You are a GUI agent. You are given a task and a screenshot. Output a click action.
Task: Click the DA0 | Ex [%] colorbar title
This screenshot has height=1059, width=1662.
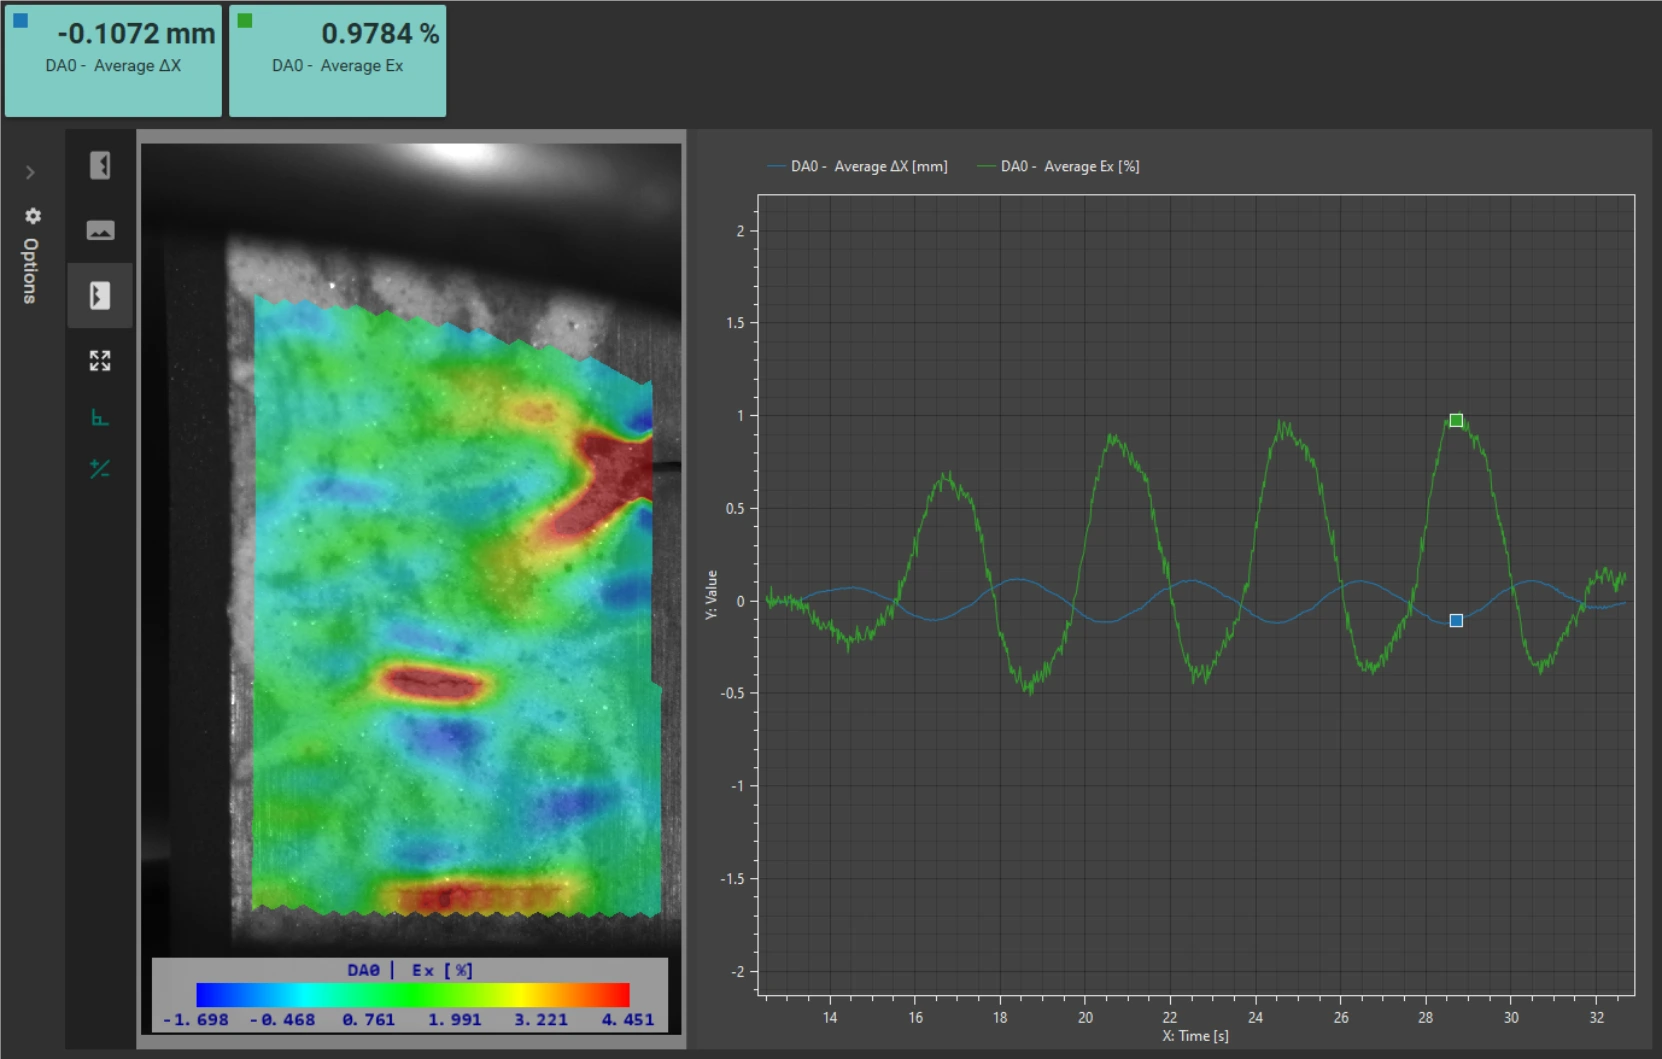coord(410,970)
